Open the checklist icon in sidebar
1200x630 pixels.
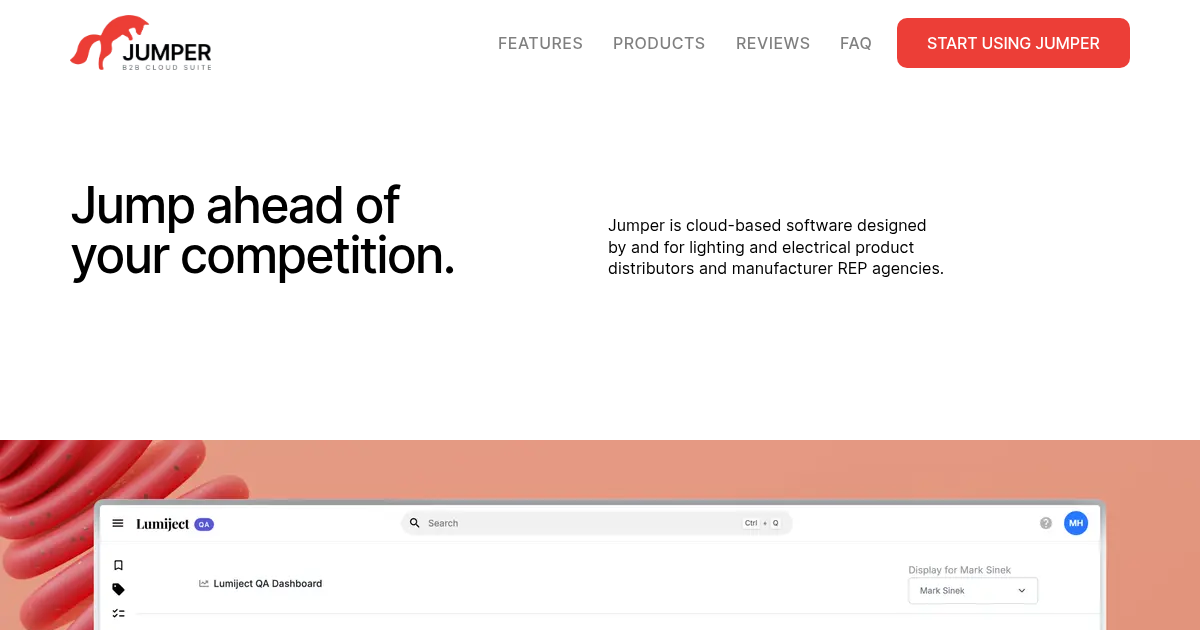click(x=118, y=613)
